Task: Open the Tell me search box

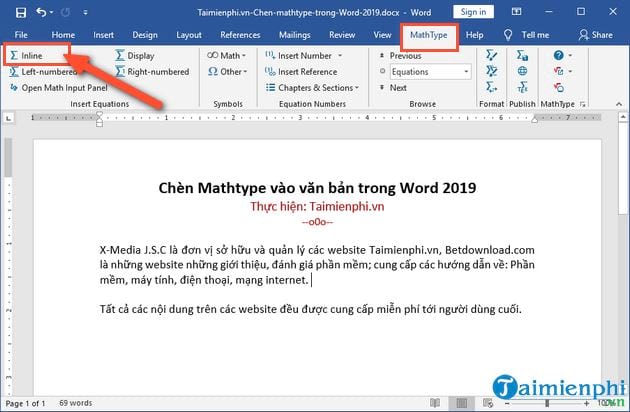Action: click(531, 34)
